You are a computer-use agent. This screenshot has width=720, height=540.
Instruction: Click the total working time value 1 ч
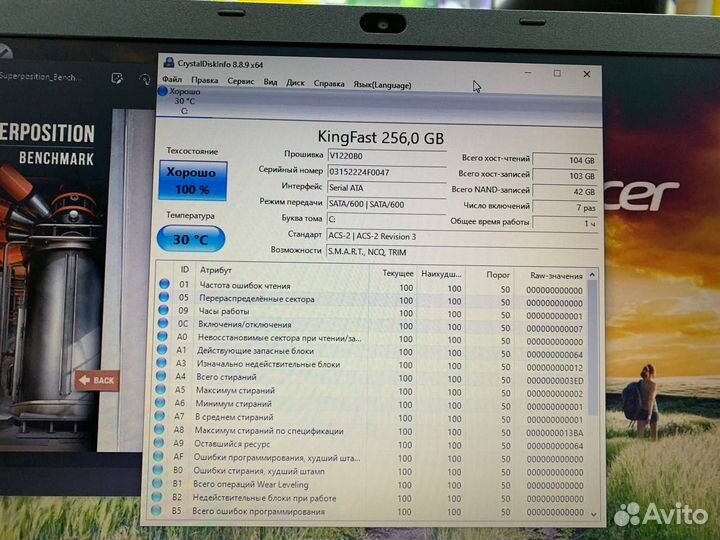[x=564, y=223]
